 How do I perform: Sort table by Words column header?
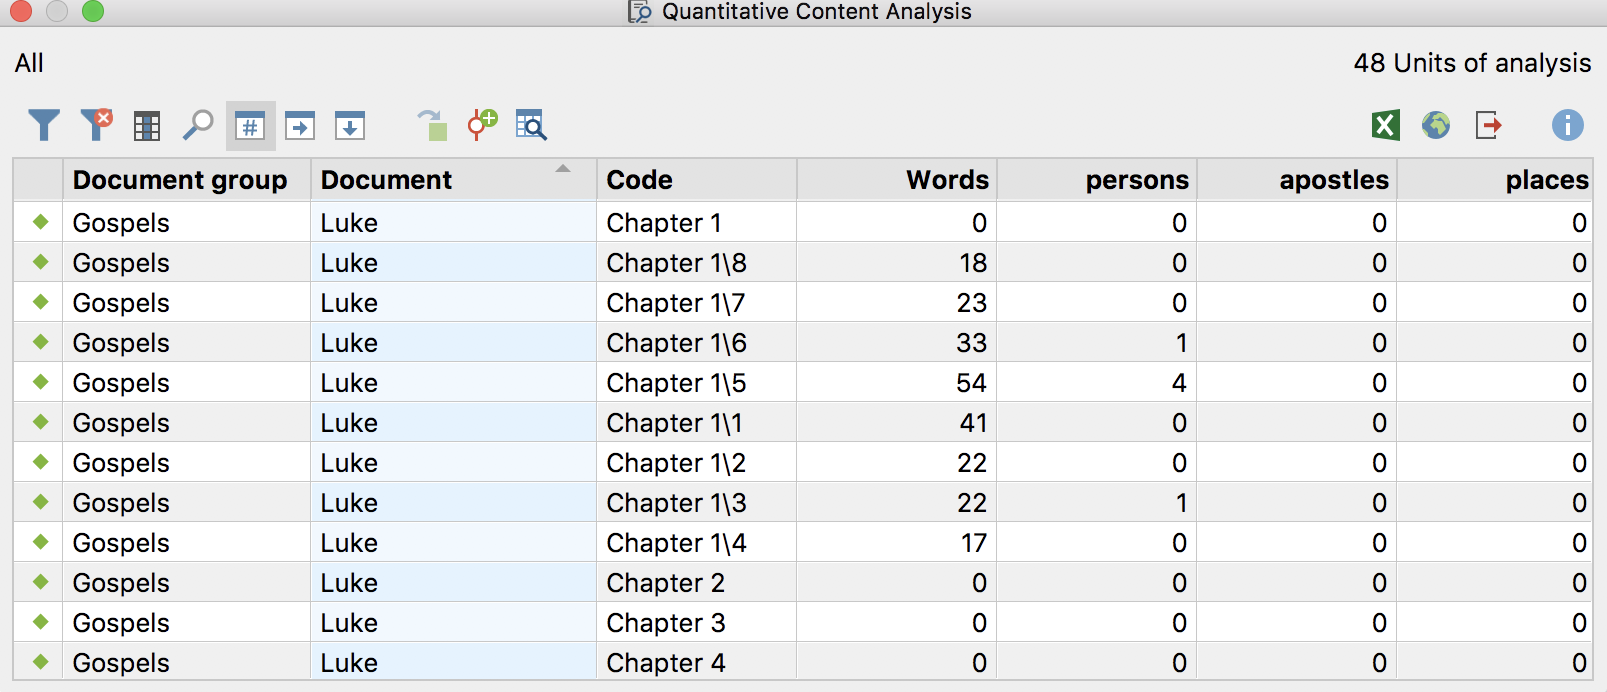click(946, 180)
